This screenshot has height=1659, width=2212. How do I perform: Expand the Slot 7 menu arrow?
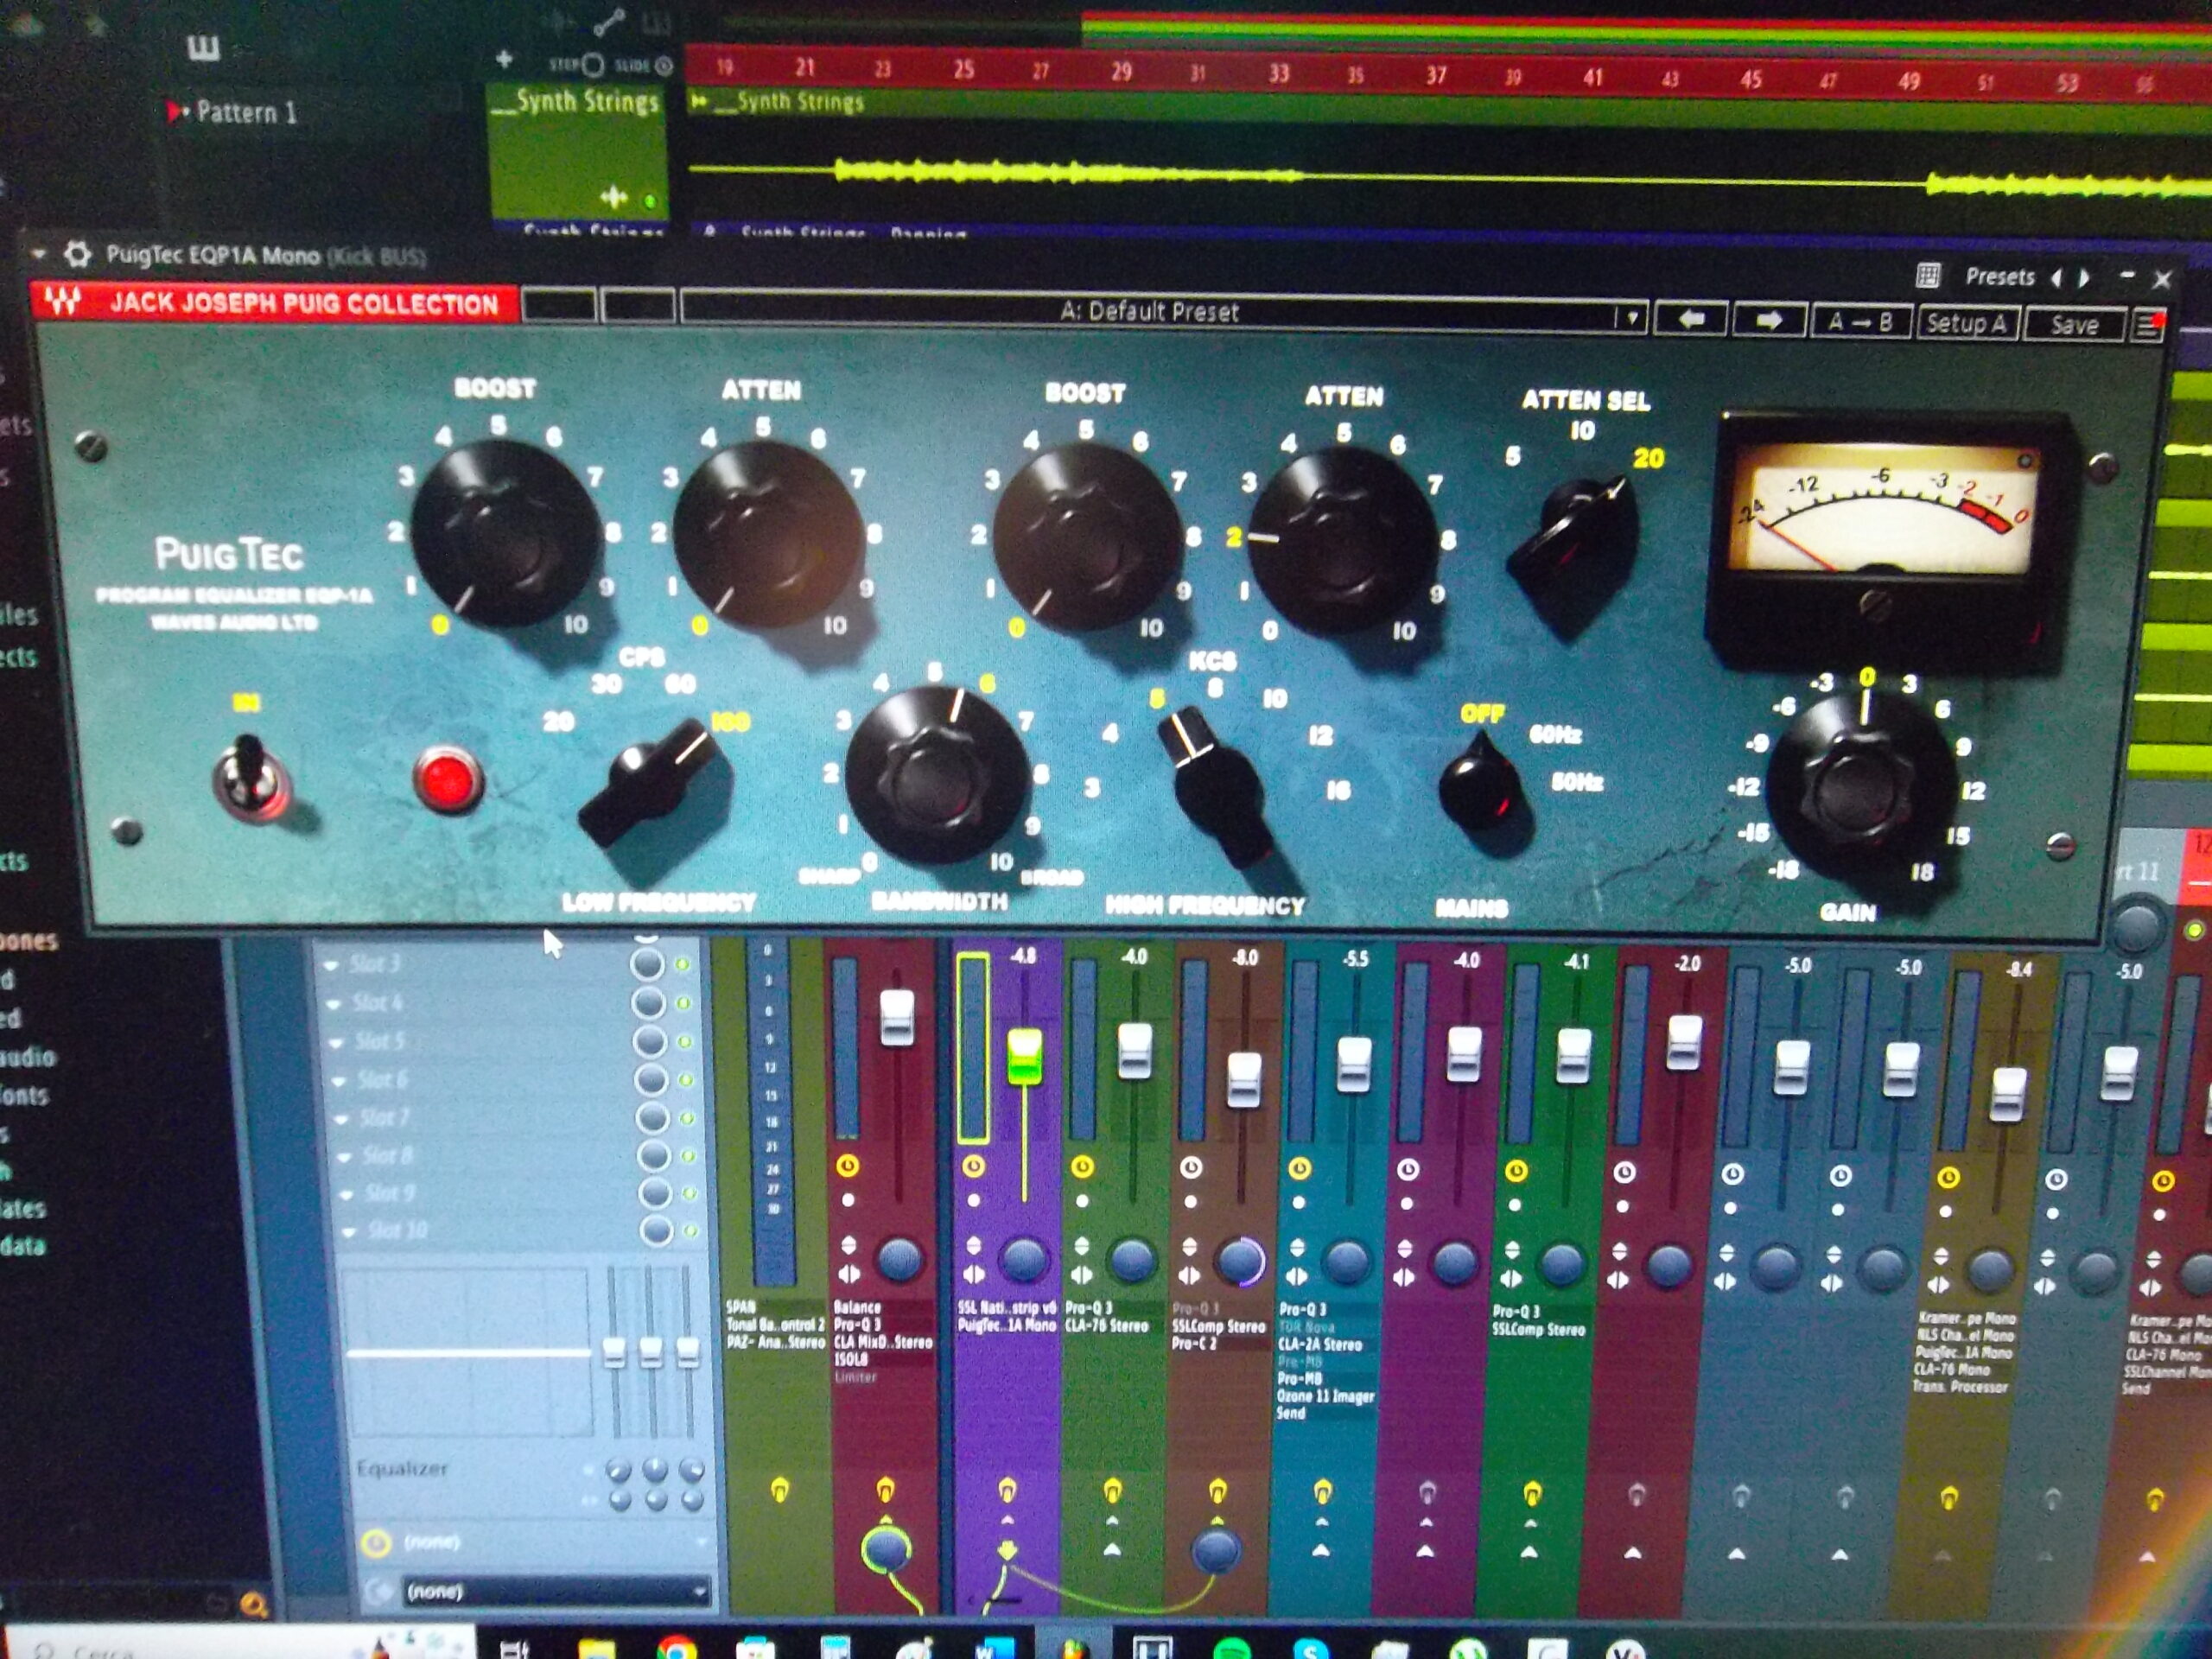click(x=342, y=1119)
